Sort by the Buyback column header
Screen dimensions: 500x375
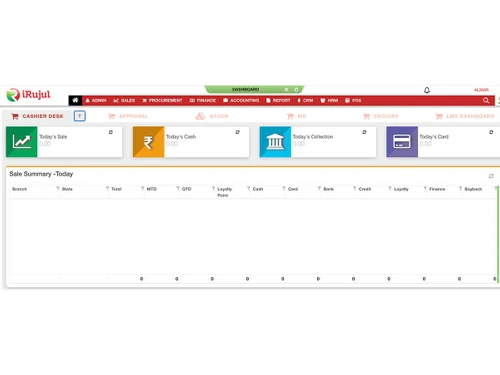coord(473,189)
